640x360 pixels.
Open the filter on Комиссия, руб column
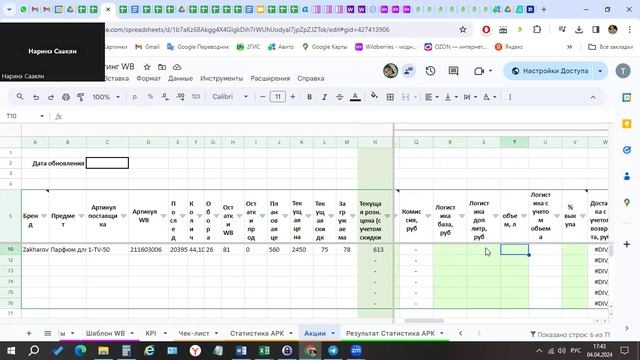pyautogui.click(x=428, y=216)
